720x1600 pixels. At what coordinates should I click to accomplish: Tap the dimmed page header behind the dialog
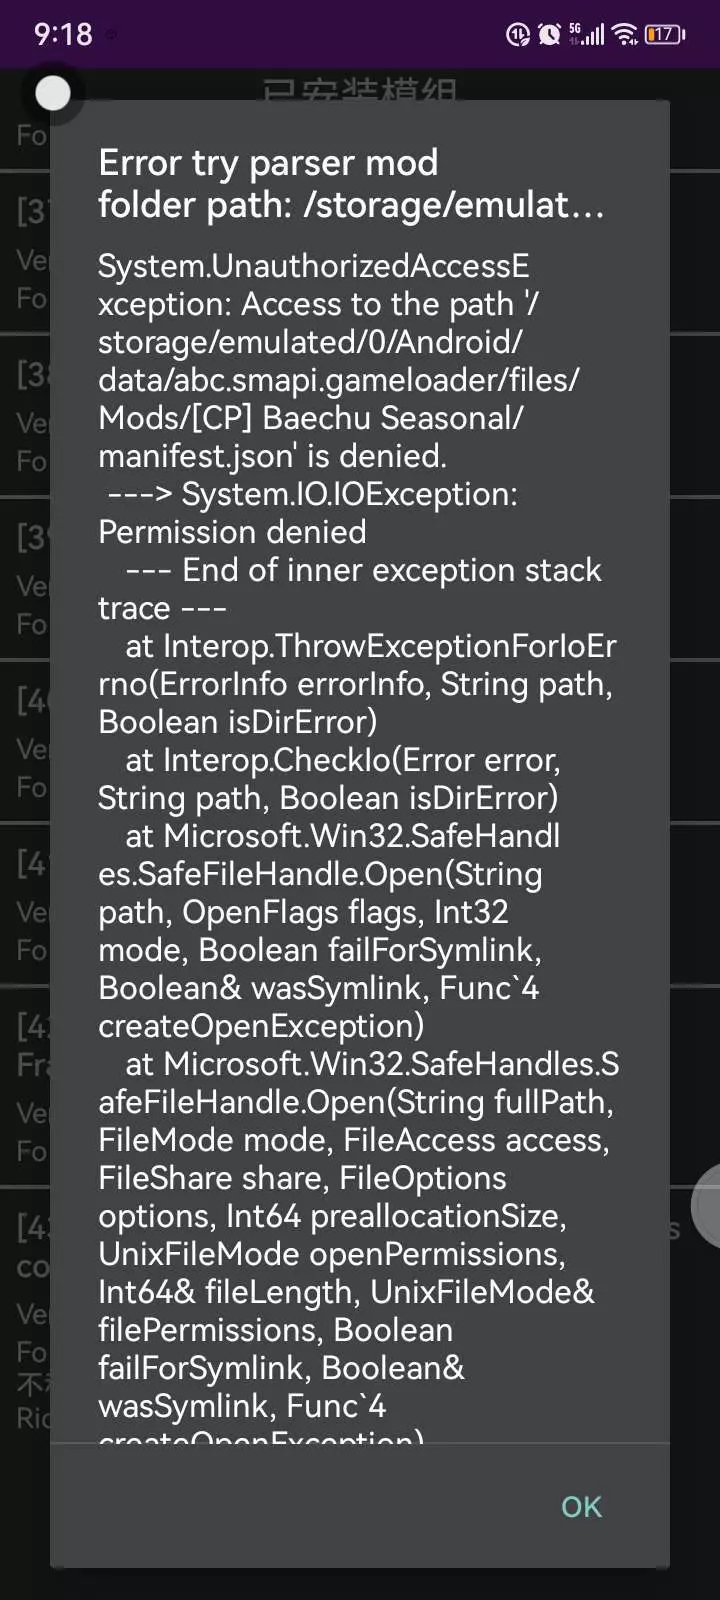359,88
